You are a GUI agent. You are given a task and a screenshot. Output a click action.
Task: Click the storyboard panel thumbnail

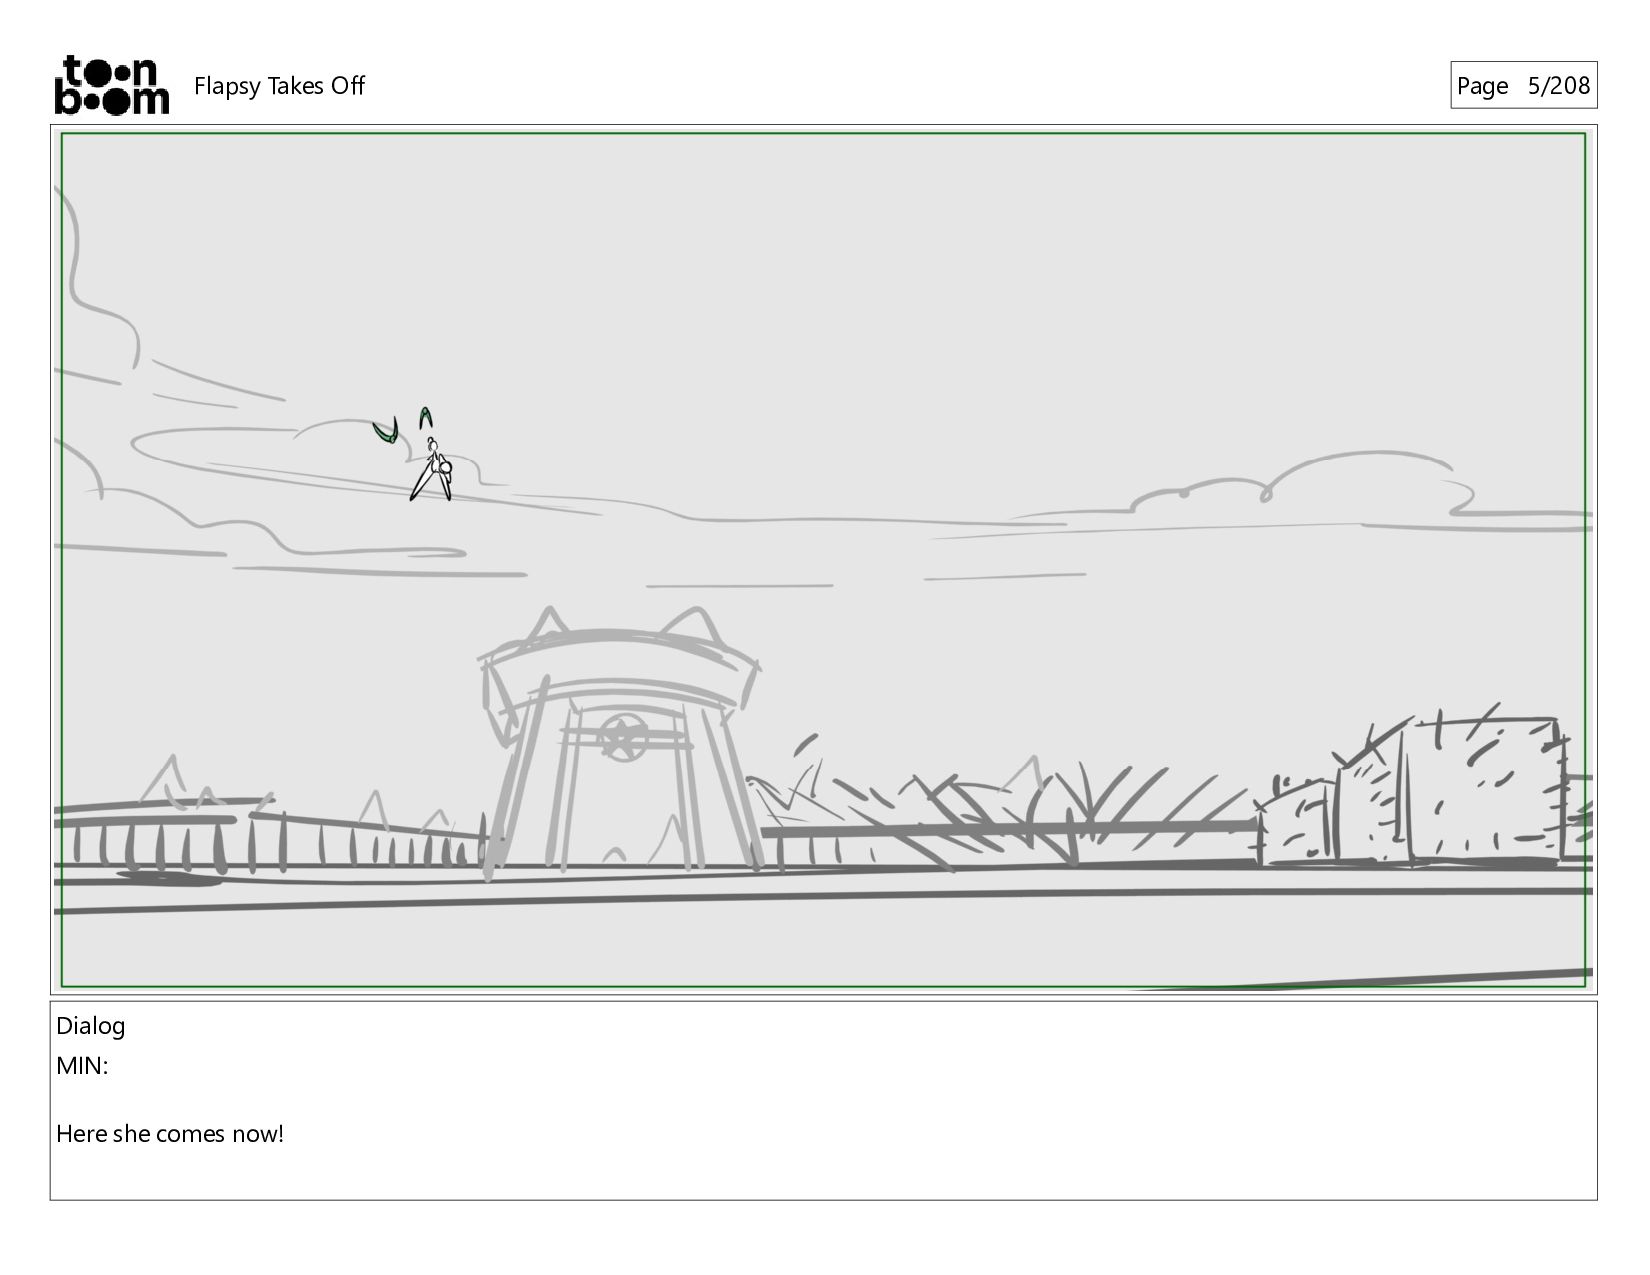[x=823, y=560]
